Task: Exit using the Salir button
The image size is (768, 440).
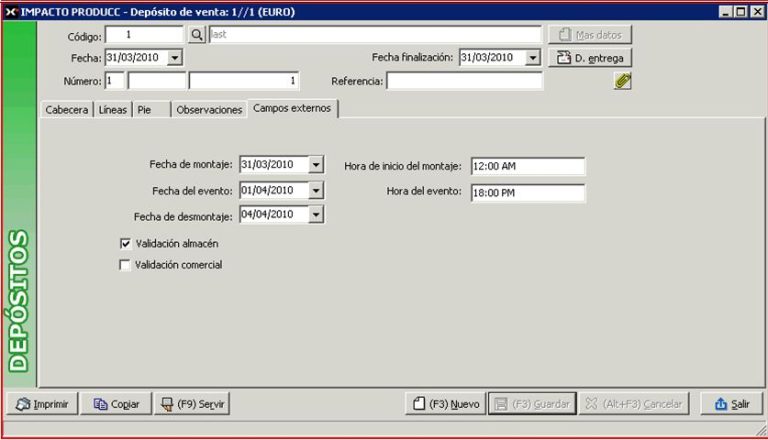Action: (x=731, y=404)
